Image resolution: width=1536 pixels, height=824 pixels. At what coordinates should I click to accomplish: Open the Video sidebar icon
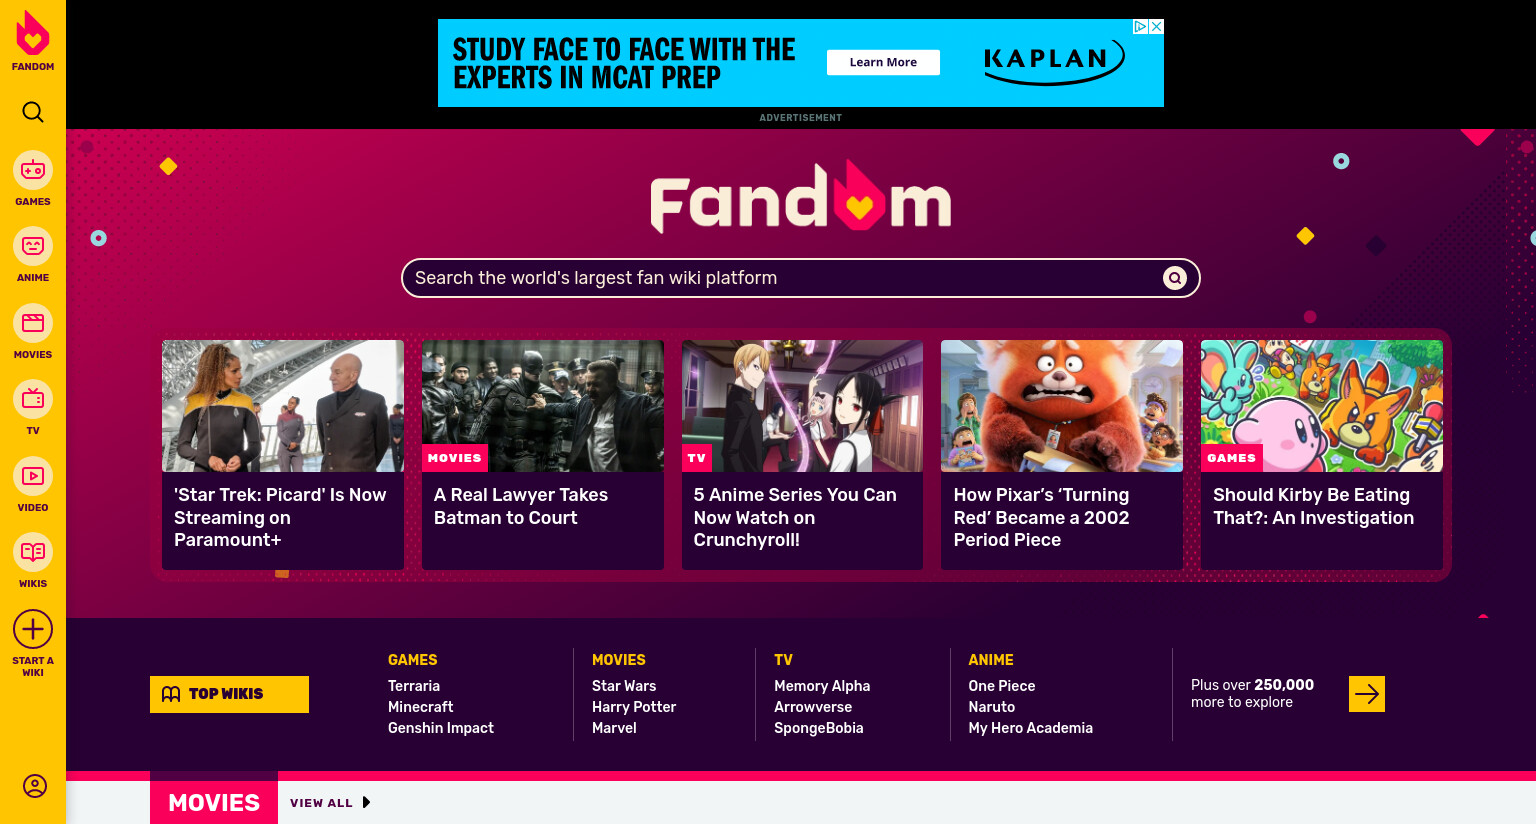(33, 476)
